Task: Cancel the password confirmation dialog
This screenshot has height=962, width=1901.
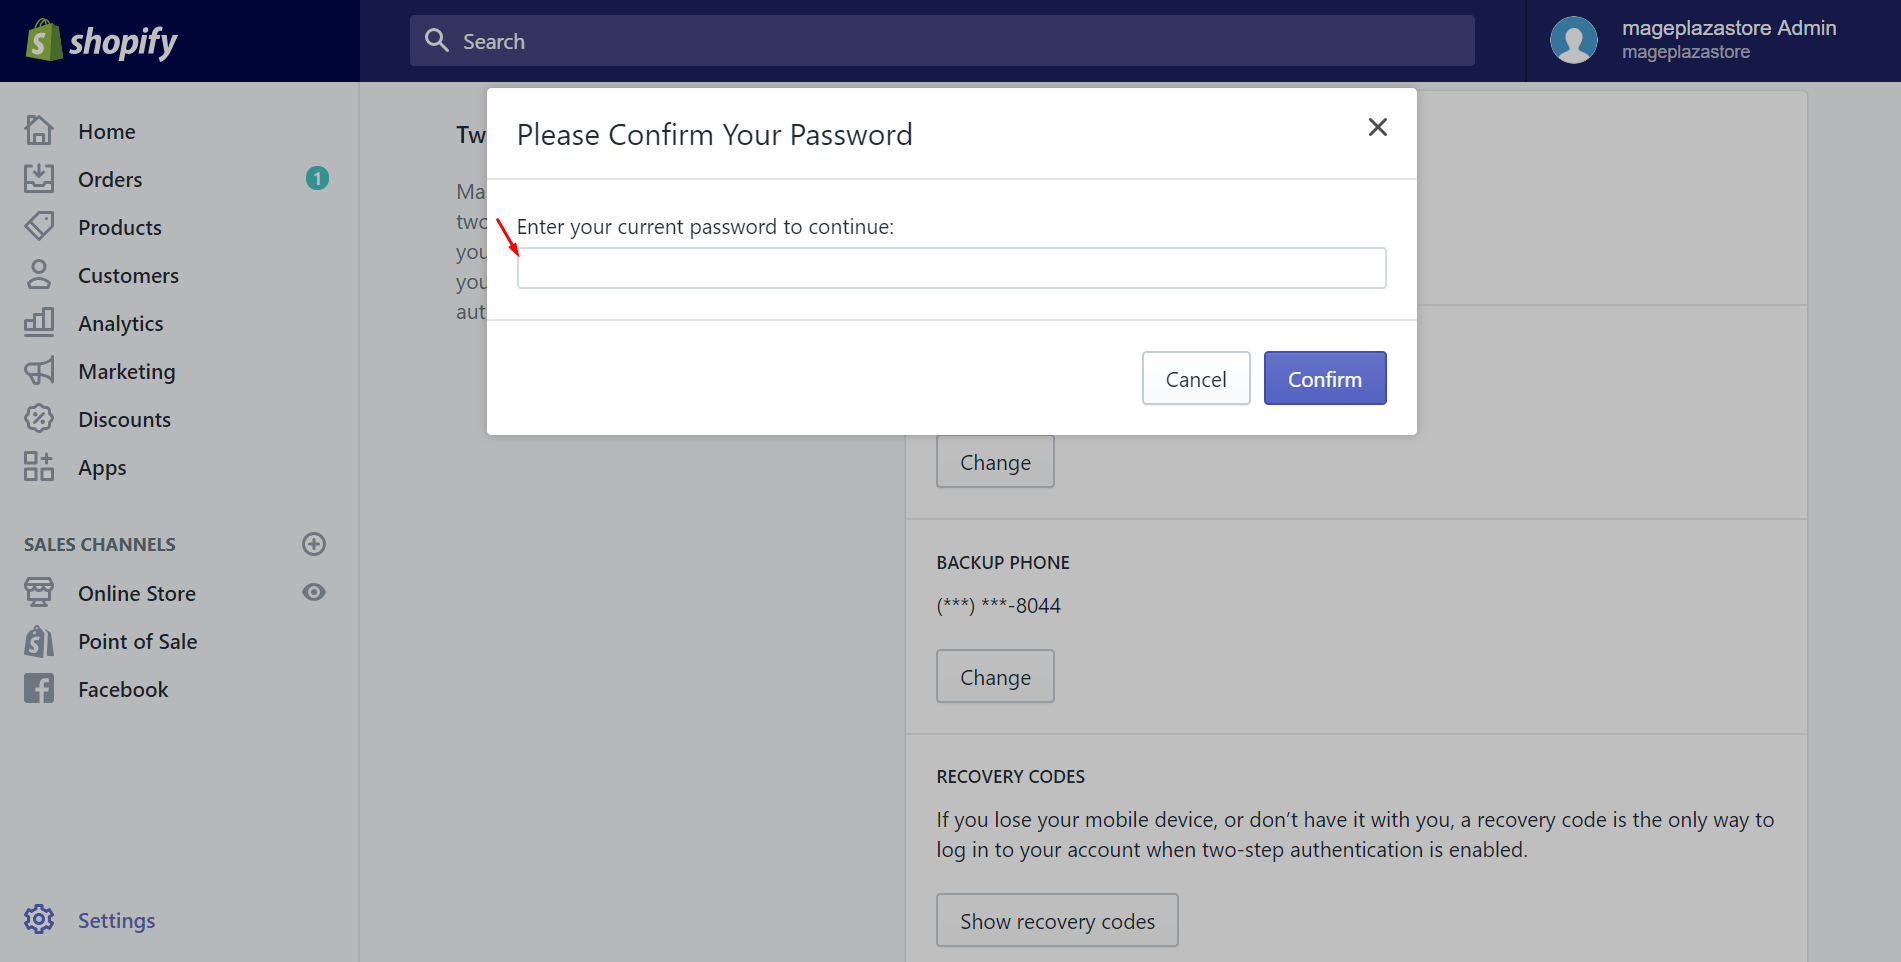Action: point(1195,378)
